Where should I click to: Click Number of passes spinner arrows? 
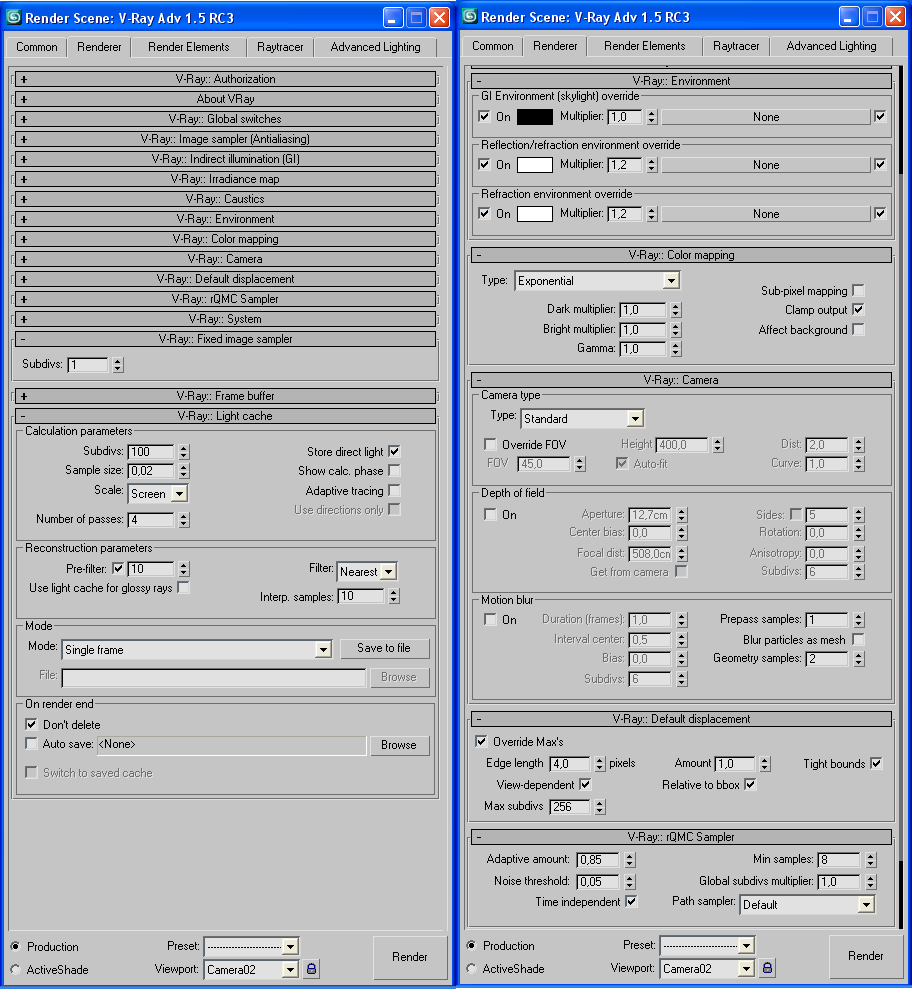(x=184, y=520)
